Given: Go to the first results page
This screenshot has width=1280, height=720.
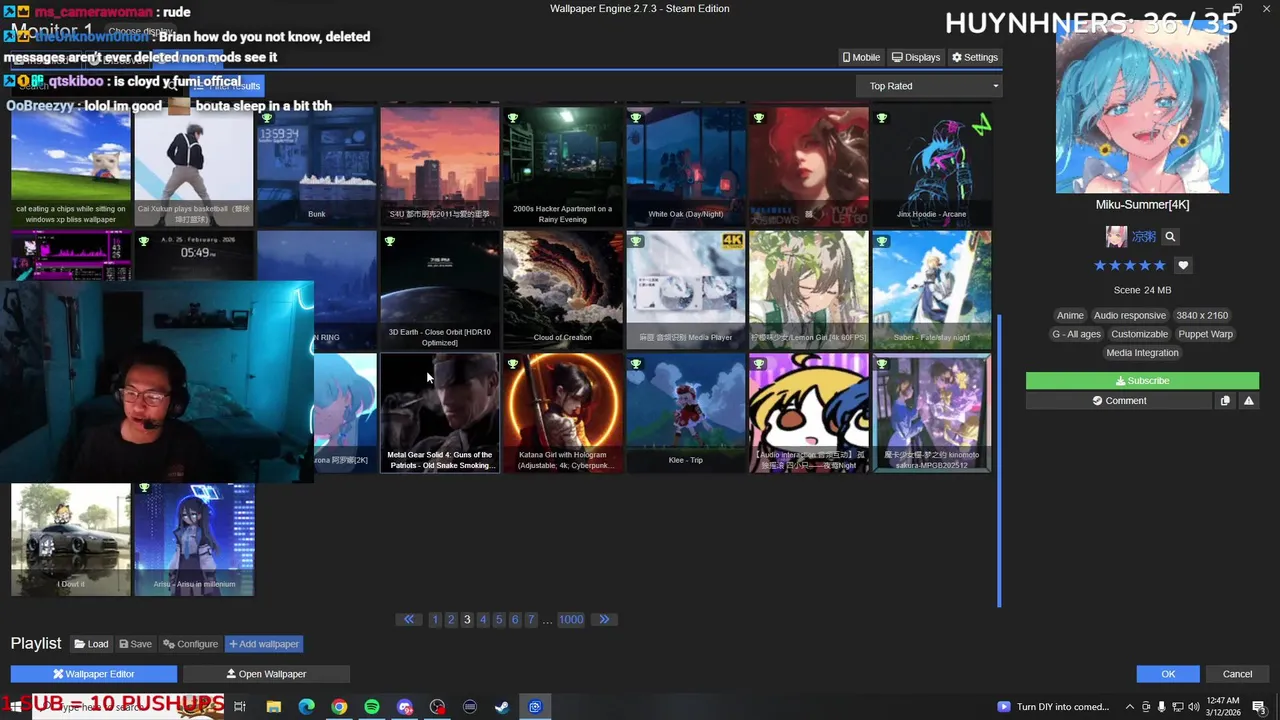Looking at the screenshot, I should pos(408,620).
